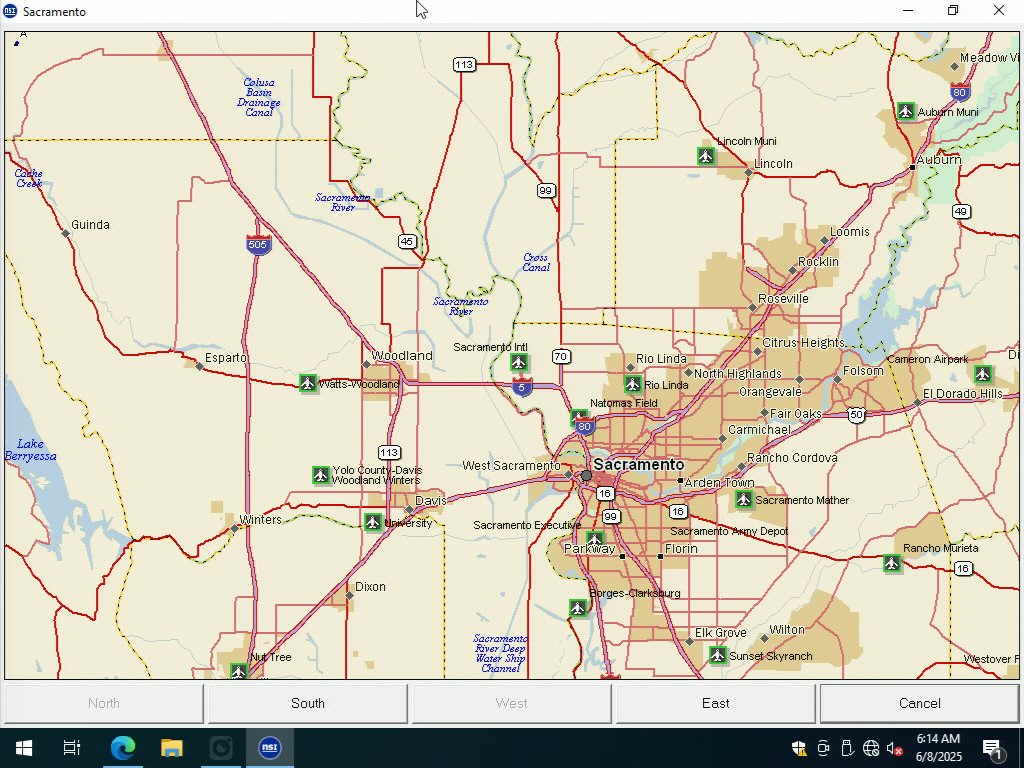Click the Sacramento Intl airport icon
The image size is (1024, 768).
click(x=518, y=363)
